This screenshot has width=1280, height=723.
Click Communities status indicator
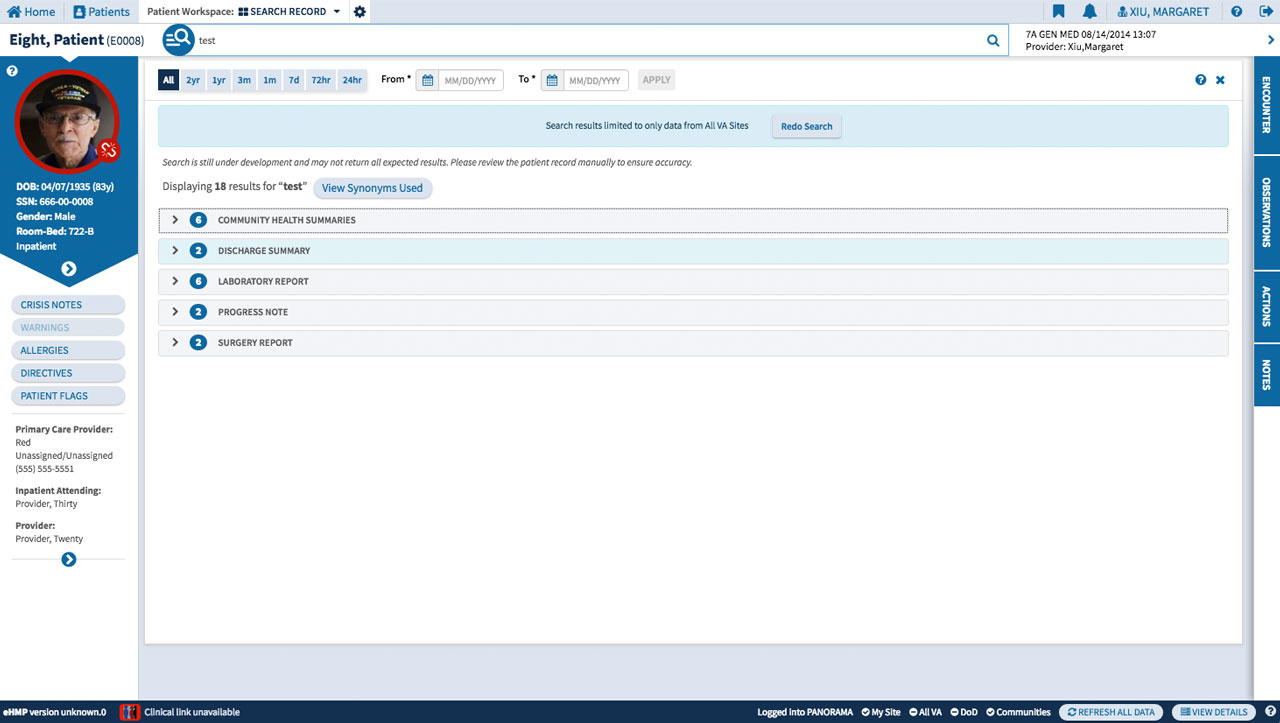[1018, 712]
